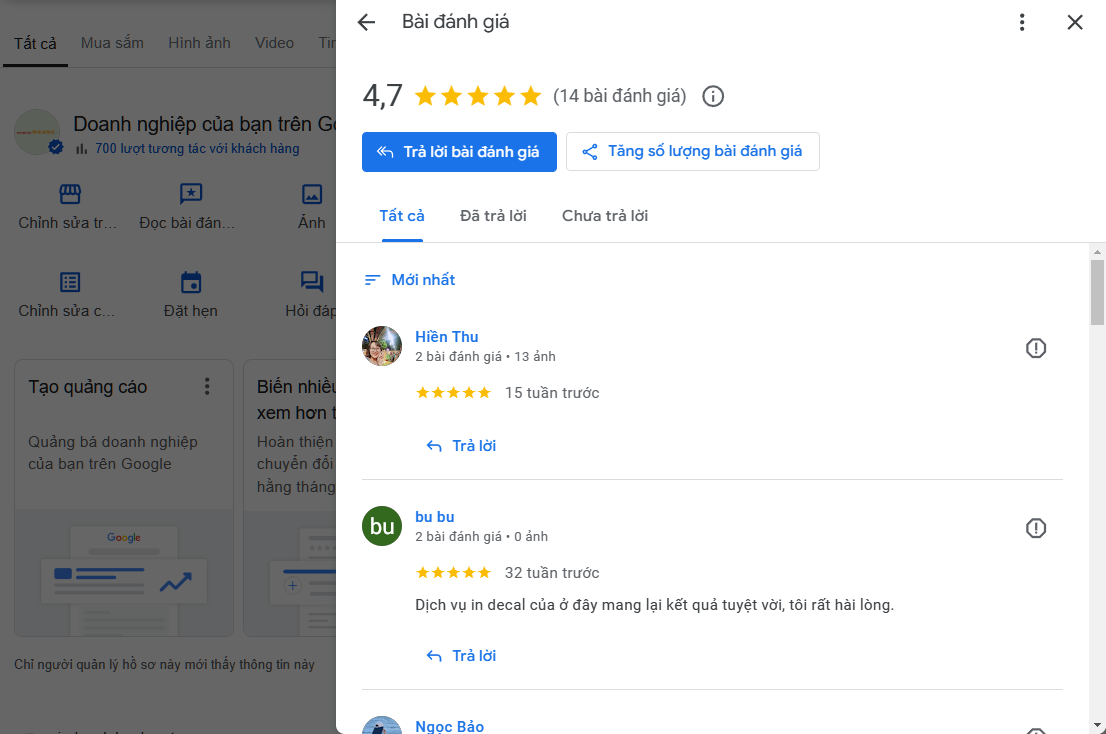This screenshot has height=734, width=1106.
Task: Click the reviews panel scrollbar thumb
Action: [x=1097, y=293]
